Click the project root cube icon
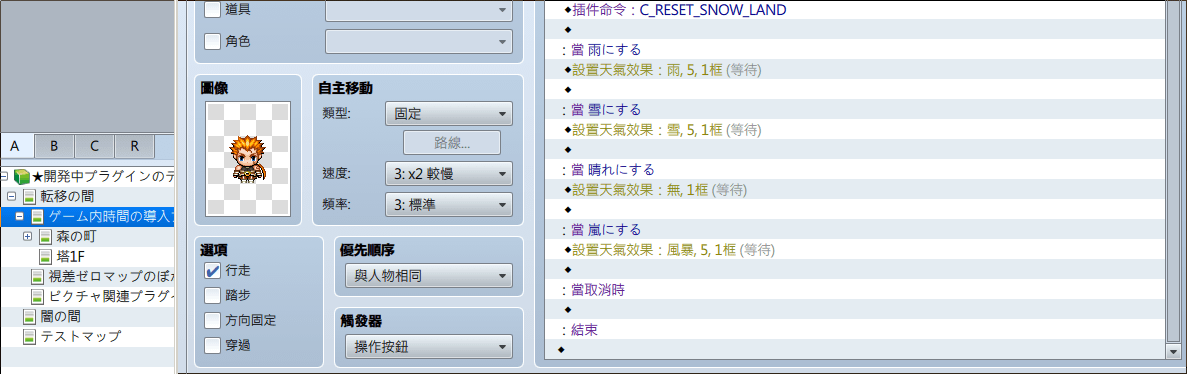Viewport: 1187px width, 374px height. (x=21, y=176)
